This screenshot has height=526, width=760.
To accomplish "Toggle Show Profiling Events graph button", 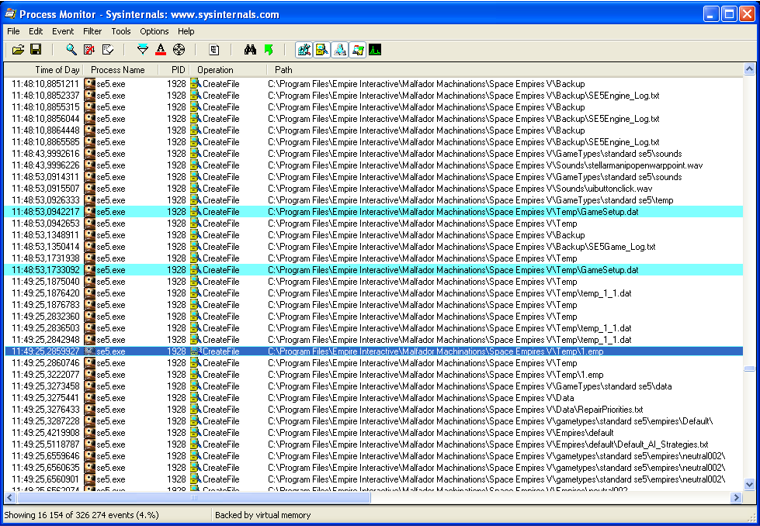I will [x=375, y=49].
